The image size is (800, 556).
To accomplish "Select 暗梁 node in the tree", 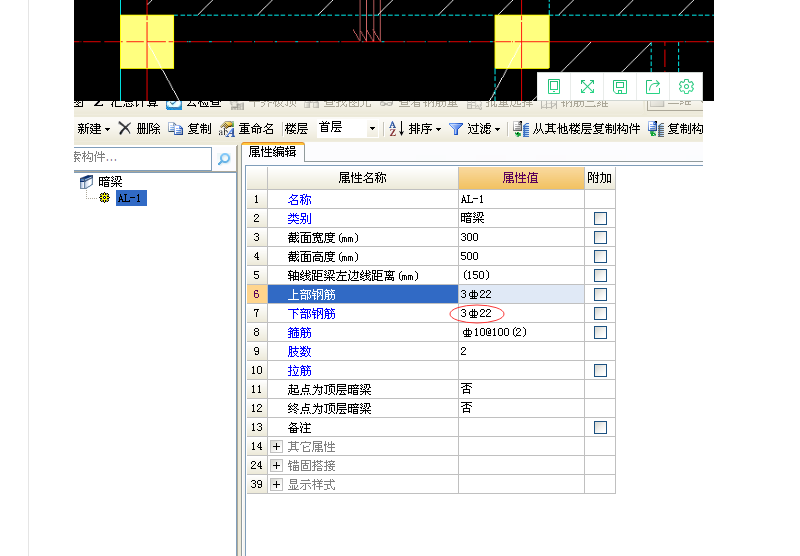I will [x=110, y=182].
